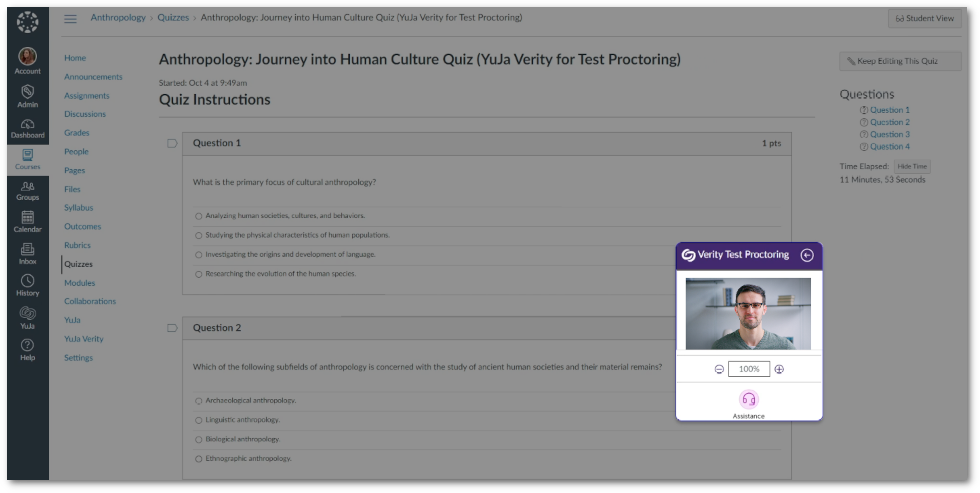Open the Groups icon in sidebar
Image resolution: width=980 pixels, height=493 pixels.
27,189
